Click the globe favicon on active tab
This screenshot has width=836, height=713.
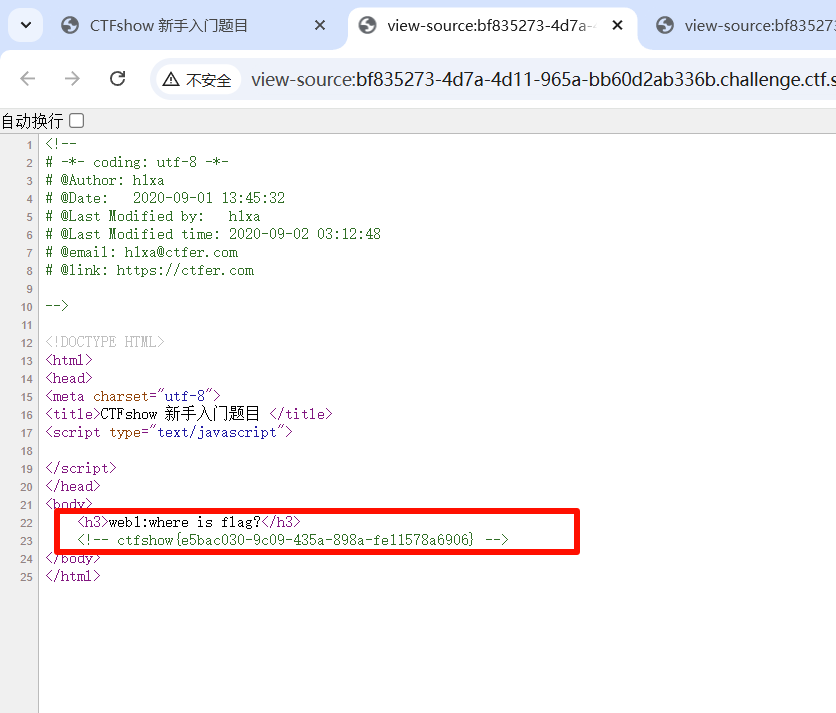[367, 26]
